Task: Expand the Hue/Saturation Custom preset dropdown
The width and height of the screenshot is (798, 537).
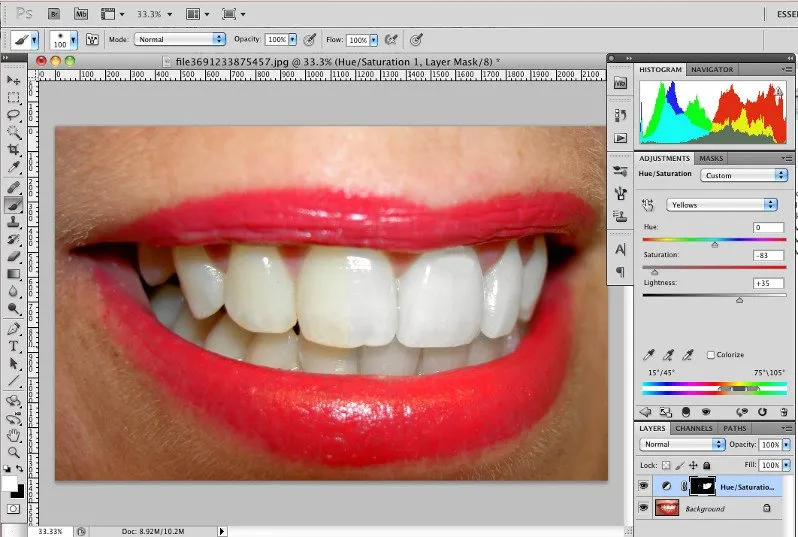Action: [x=742, y=175]
